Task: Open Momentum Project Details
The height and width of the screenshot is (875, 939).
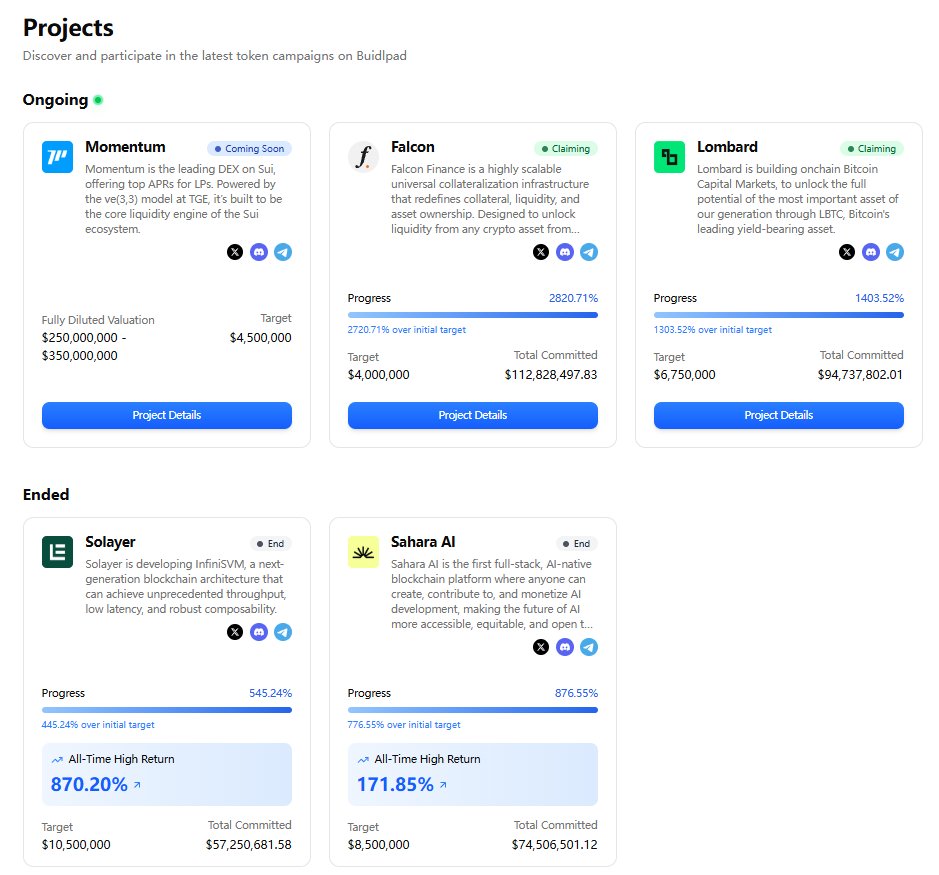Action: coord(167,415)
